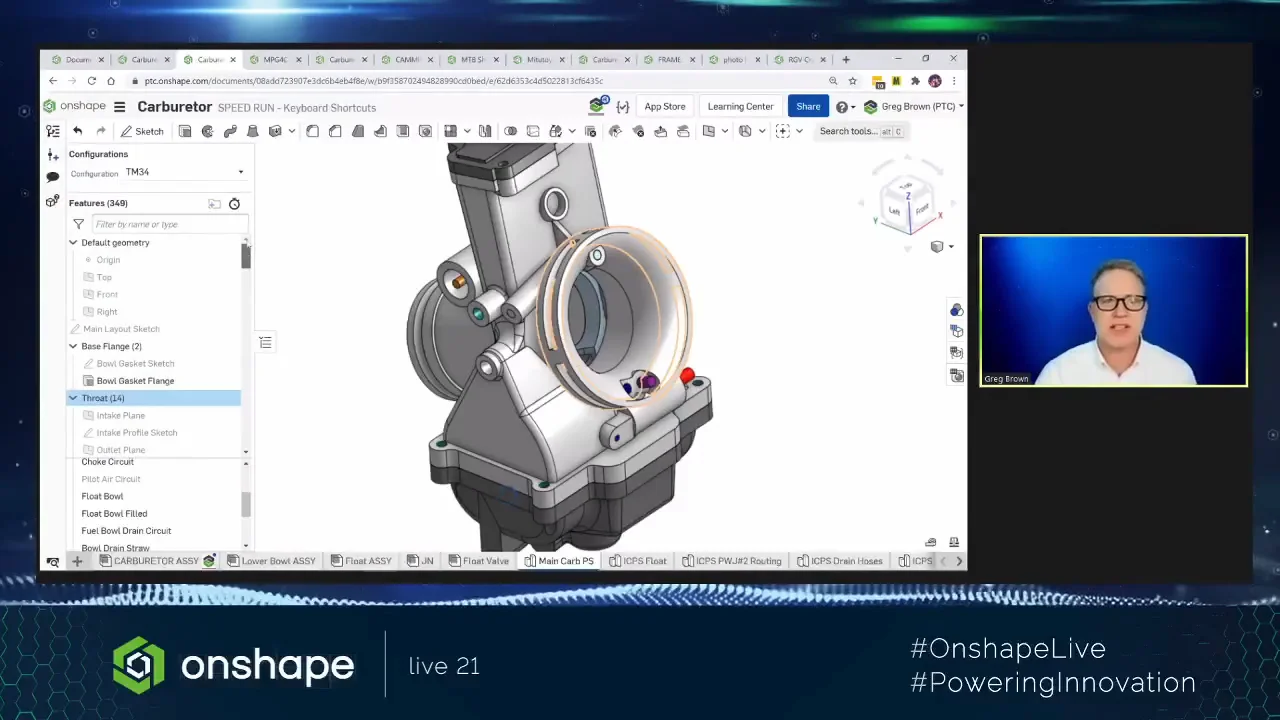1280x720 pixels.
Task: Bookmark the page with the star icon
Action: (852, 81)
